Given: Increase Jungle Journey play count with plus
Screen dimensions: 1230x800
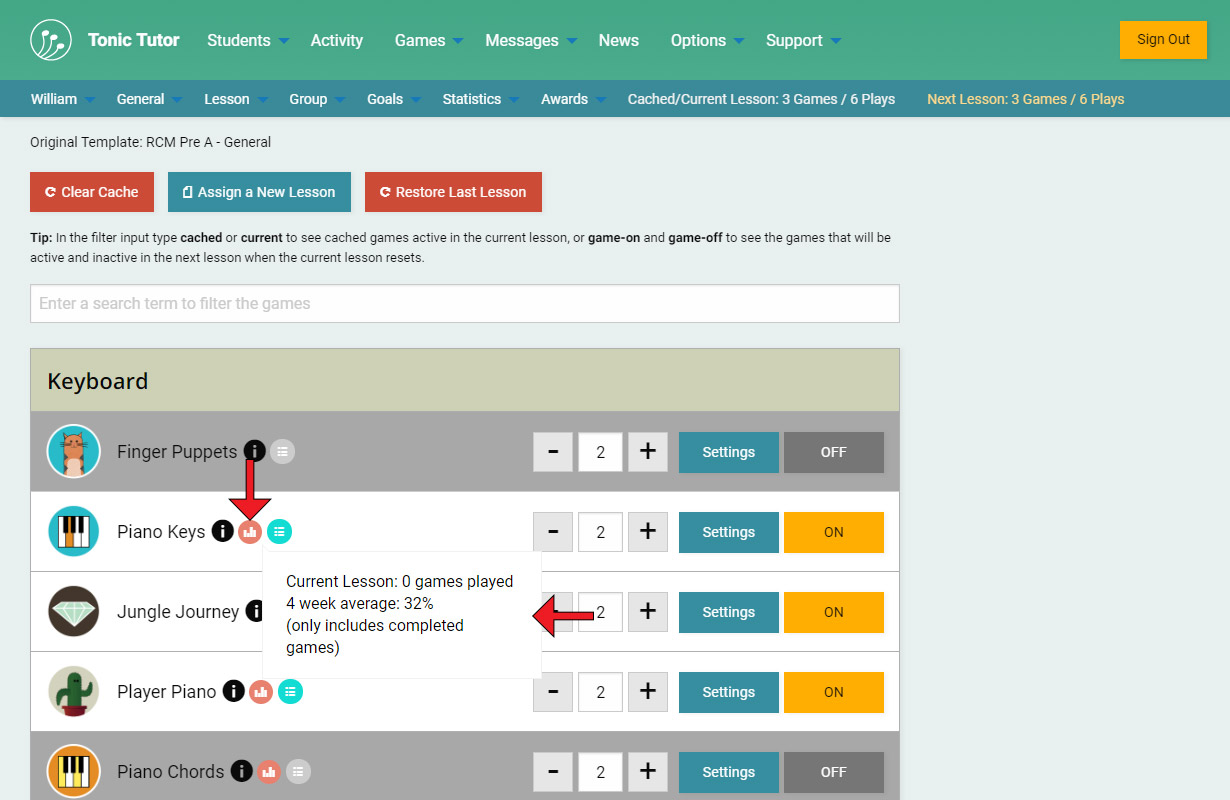Looking at the screenshot, I should pyautogui.click(x=647, y=612).
